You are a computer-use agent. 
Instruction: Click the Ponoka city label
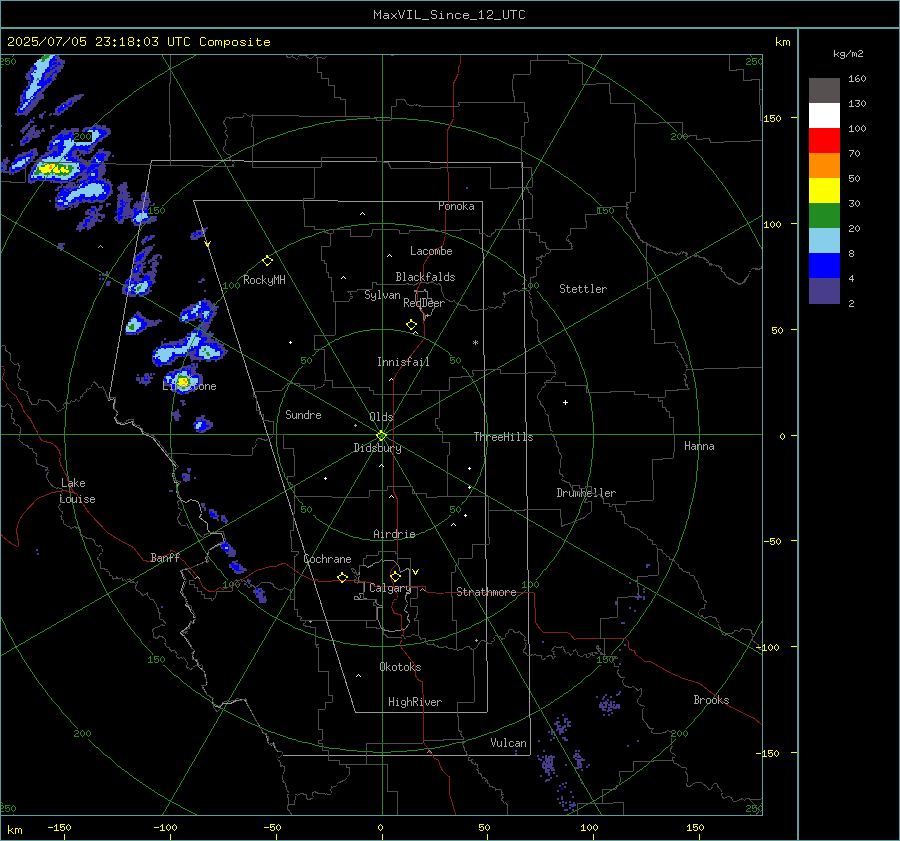(456, 206)
